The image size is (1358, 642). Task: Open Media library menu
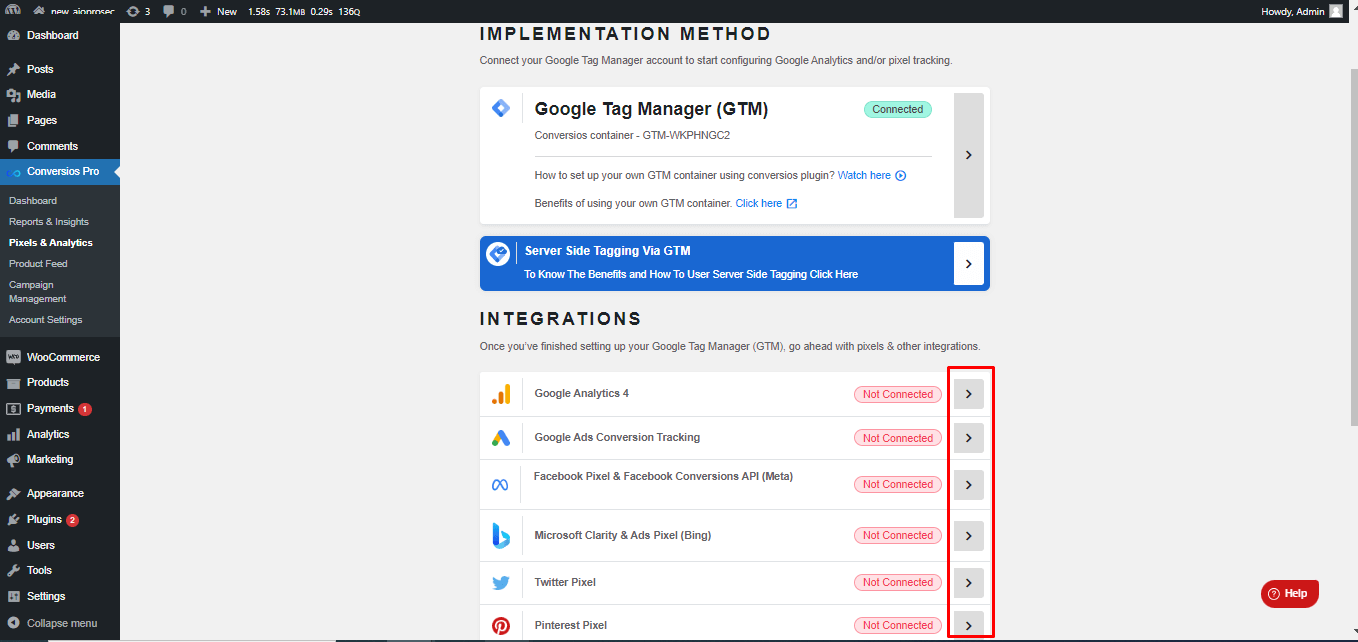pyautogui.click(x=60, y=94)
